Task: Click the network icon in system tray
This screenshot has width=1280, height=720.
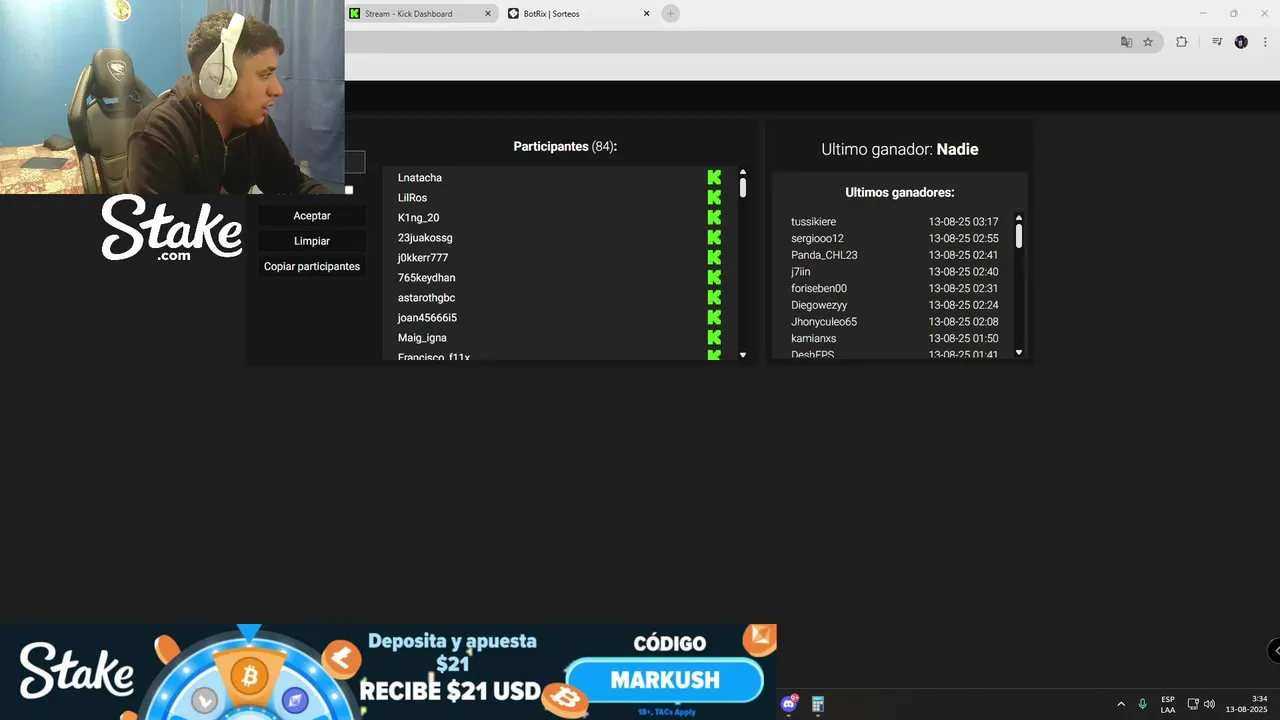Action: [1193, 704]
